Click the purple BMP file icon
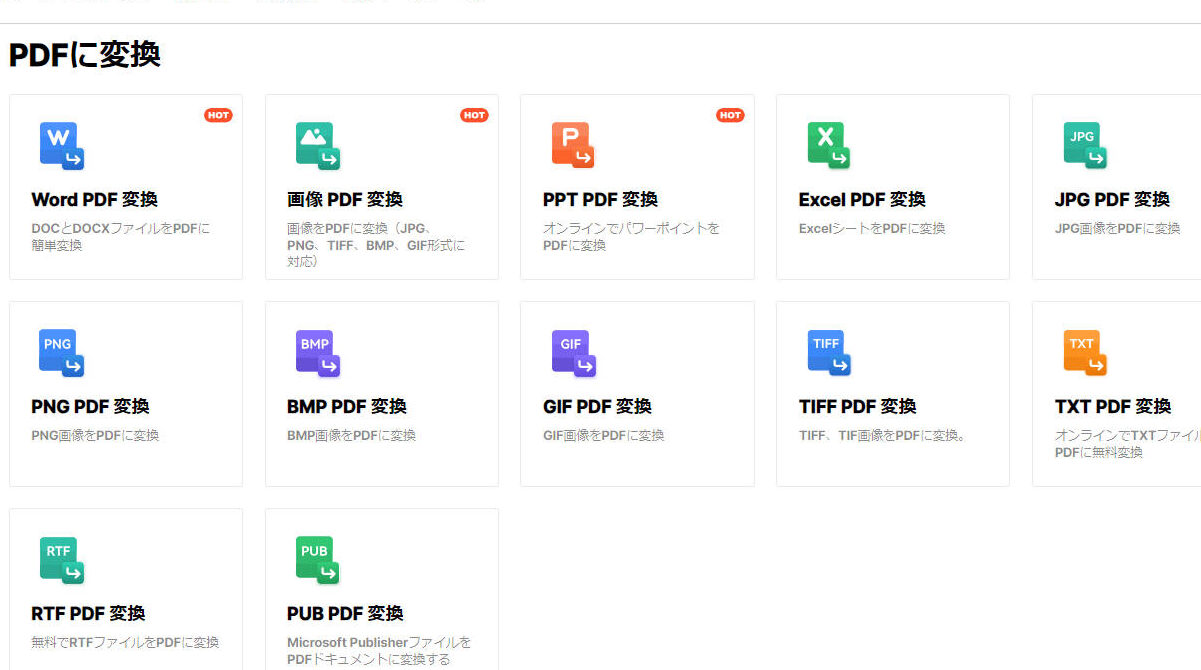This screenshot has width=1201, height=670. click(x=318, y=353)
